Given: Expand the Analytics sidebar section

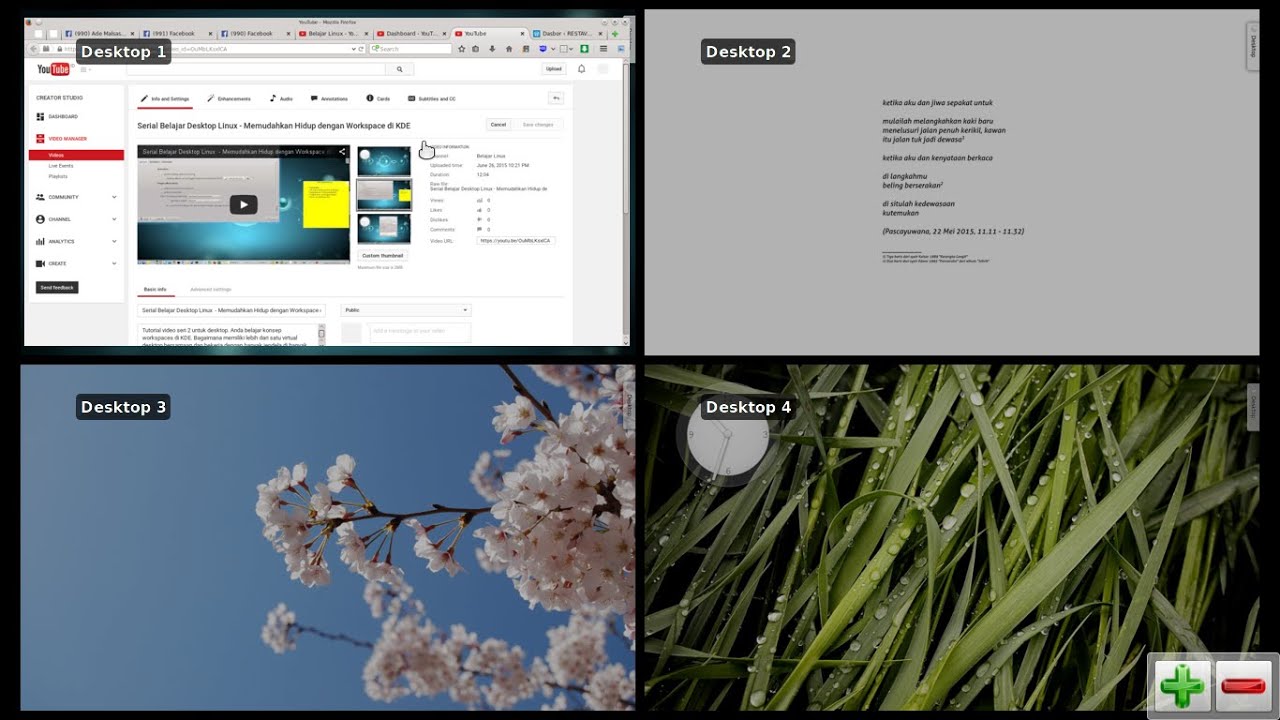Looking at the screenshot, I should (x=76, y=241).
